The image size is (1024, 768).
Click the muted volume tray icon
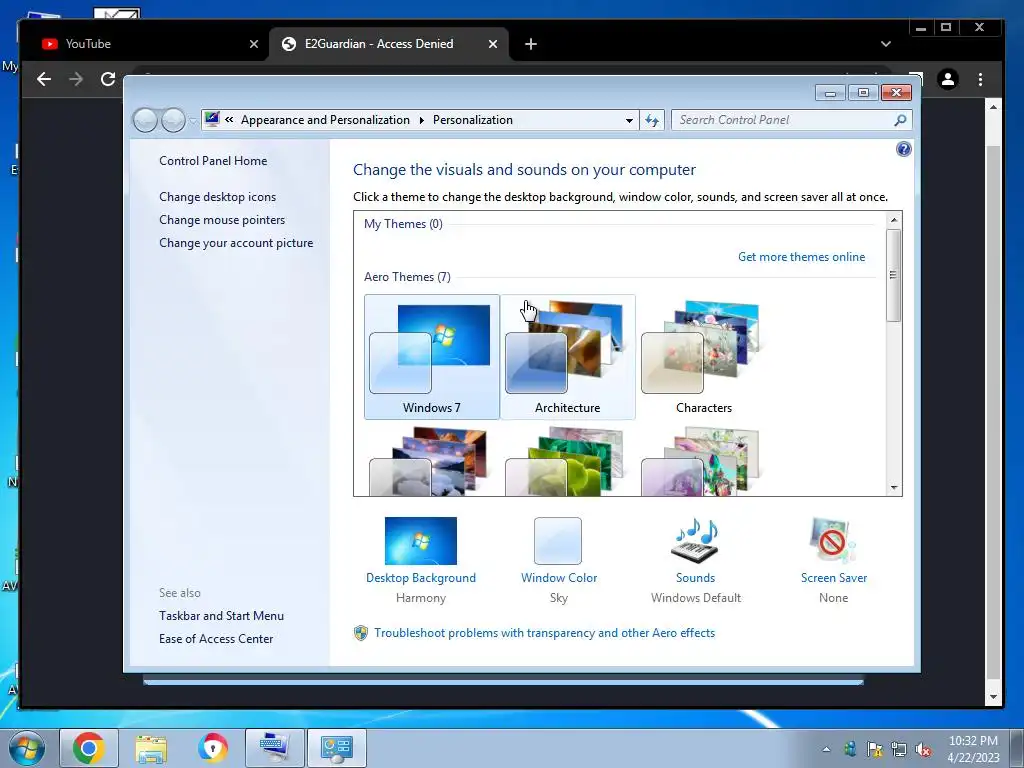pos(923,749)
